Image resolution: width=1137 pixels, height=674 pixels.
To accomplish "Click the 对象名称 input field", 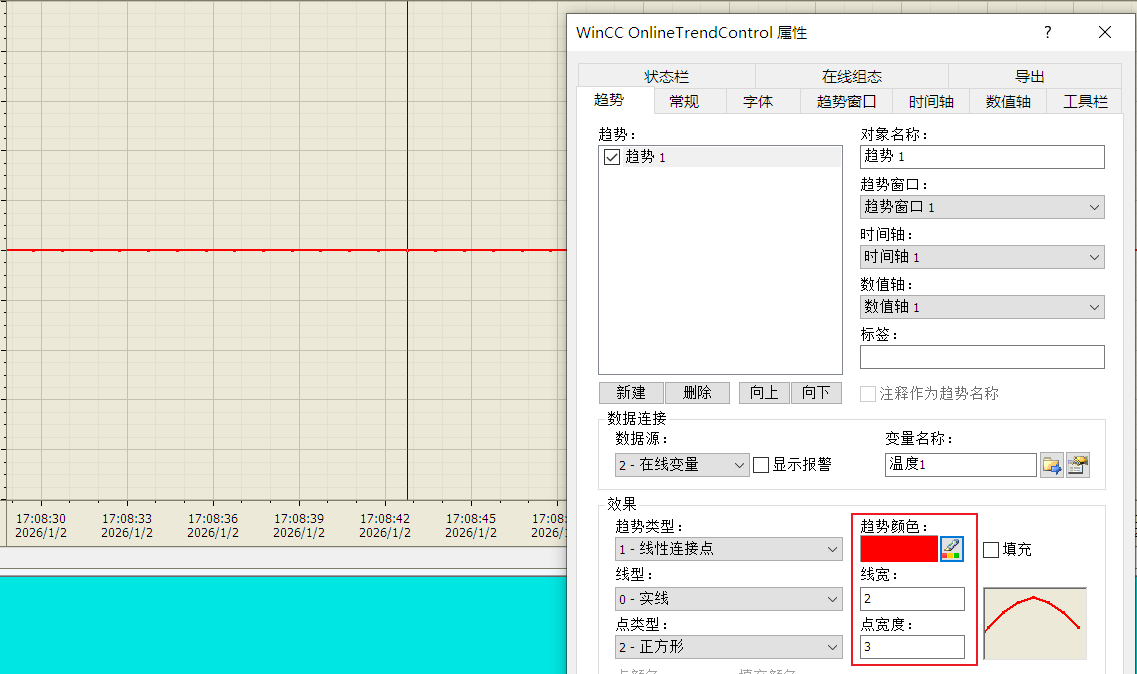I will (x=982, y=157).
